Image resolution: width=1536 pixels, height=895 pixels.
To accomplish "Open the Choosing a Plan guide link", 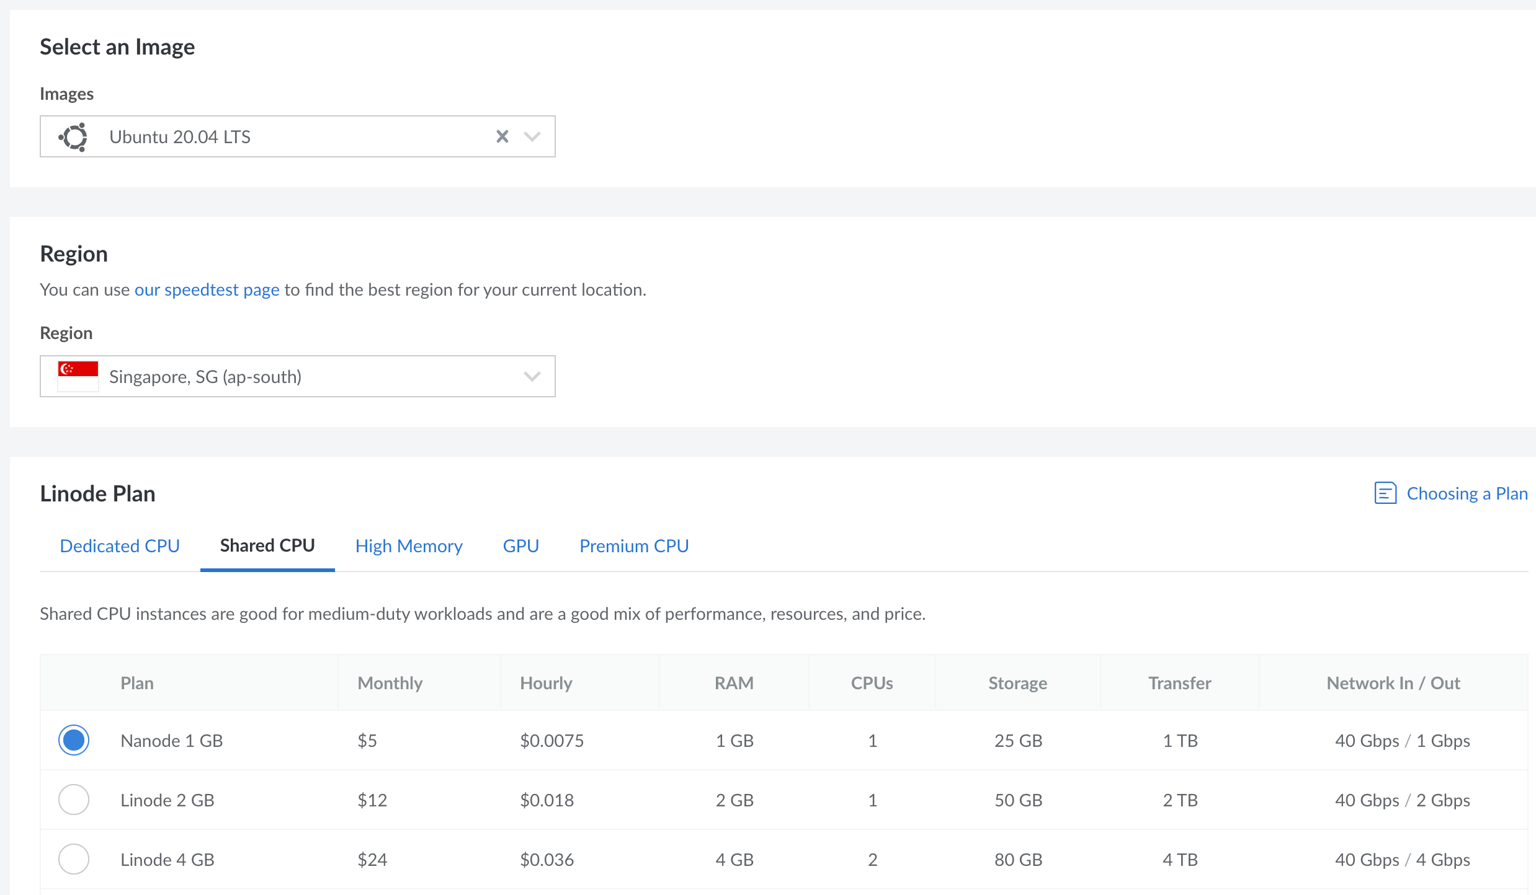I will [1467, 493].
